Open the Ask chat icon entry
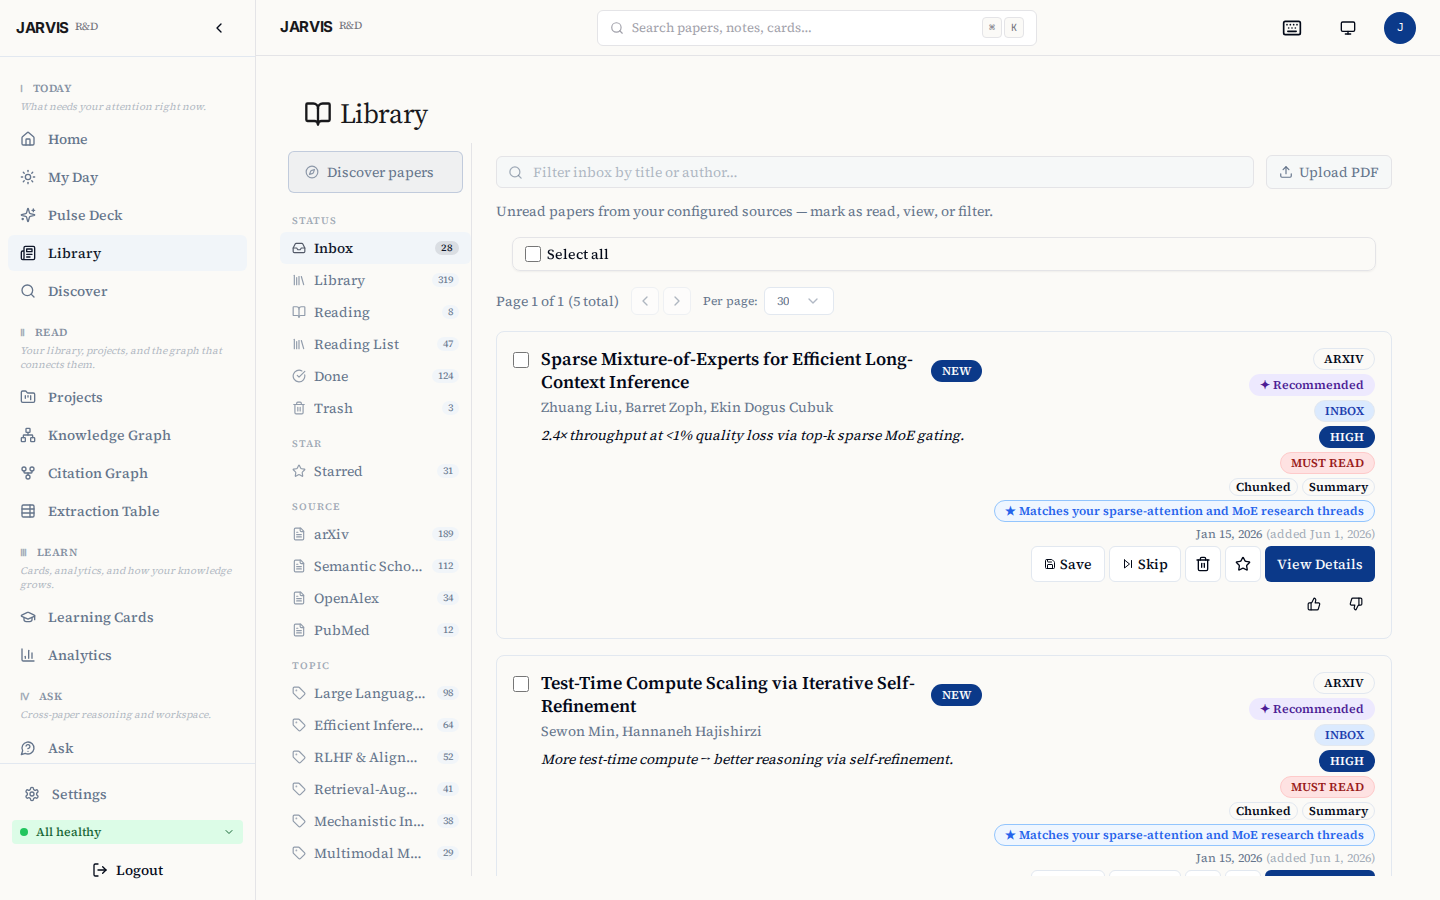The height and width of the screenshot is (900, 1440). click(x=127, y=748)
